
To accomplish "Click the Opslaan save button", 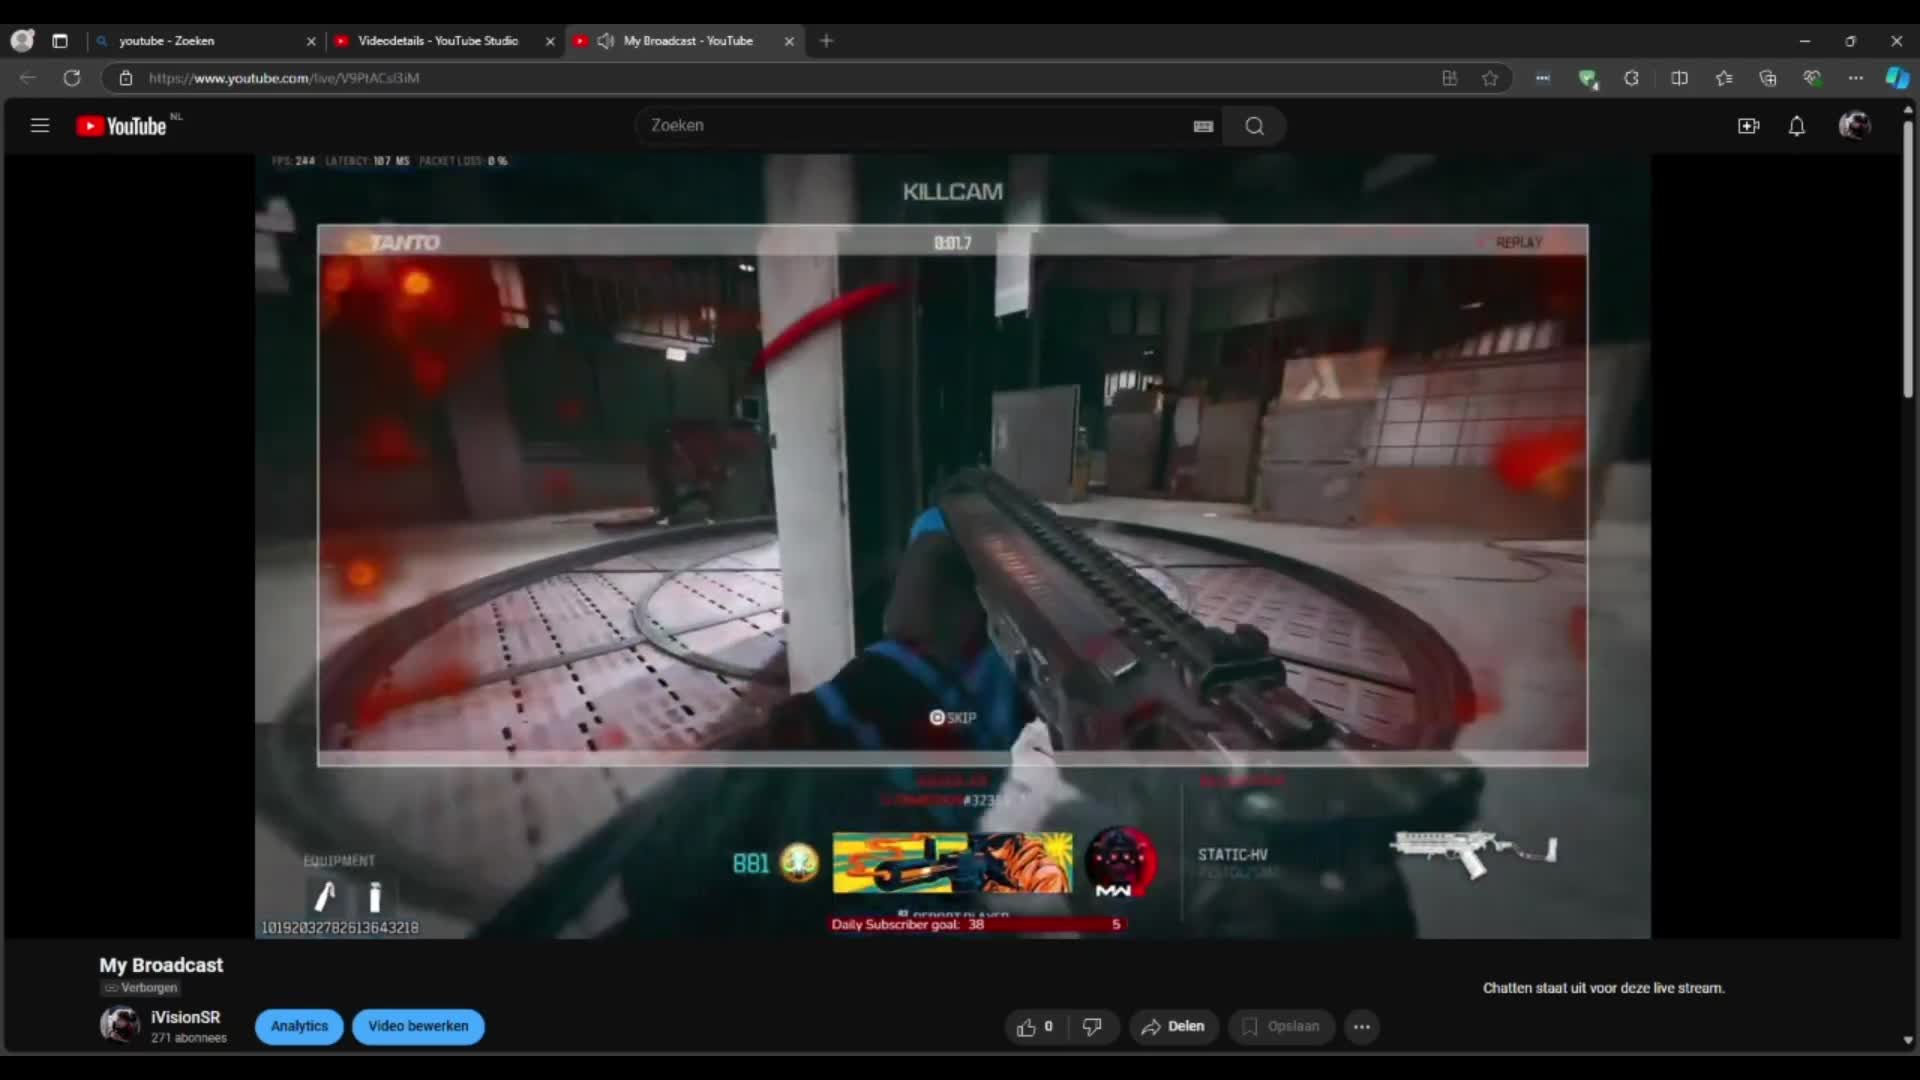I will tap(1281, 1026).
